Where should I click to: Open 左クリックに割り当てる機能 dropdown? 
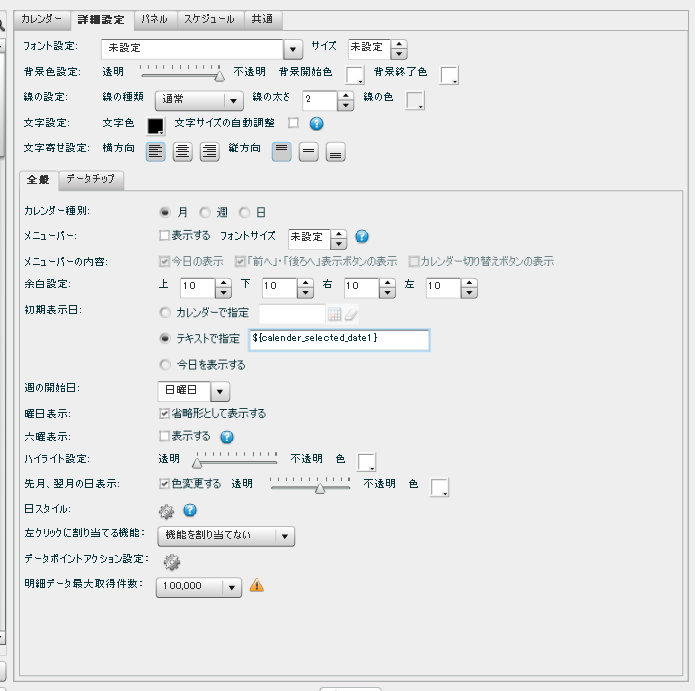[226, 536]
